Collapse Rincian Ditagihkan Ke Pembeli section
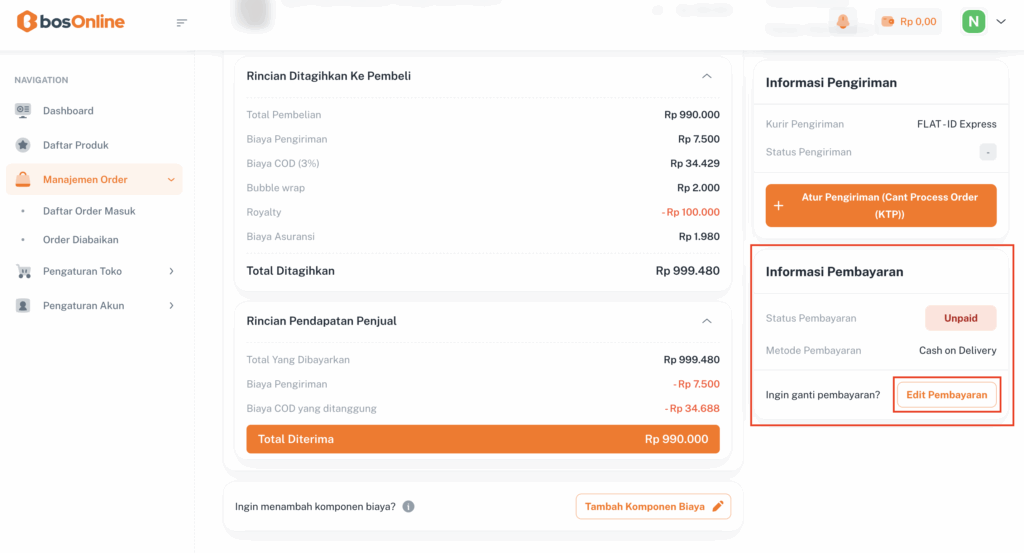This screenshot has width=1024, height=553. coord(707,76)
